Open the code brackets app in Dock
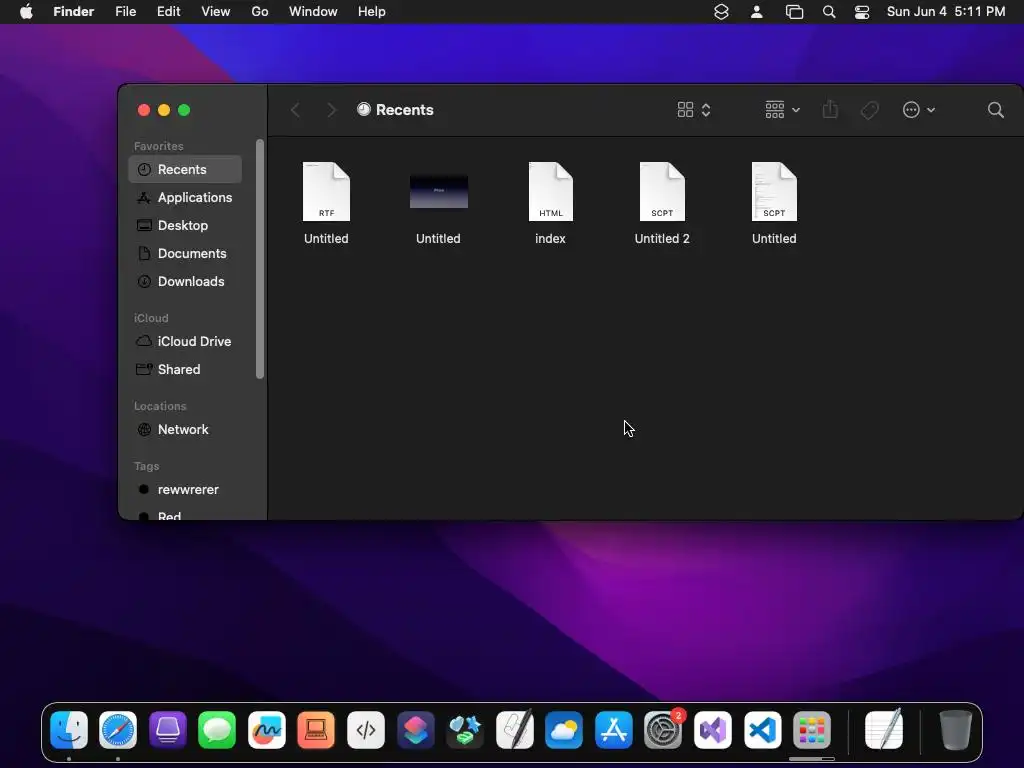Viewport: 1024px width, 768px height. [x=366, y=730]
